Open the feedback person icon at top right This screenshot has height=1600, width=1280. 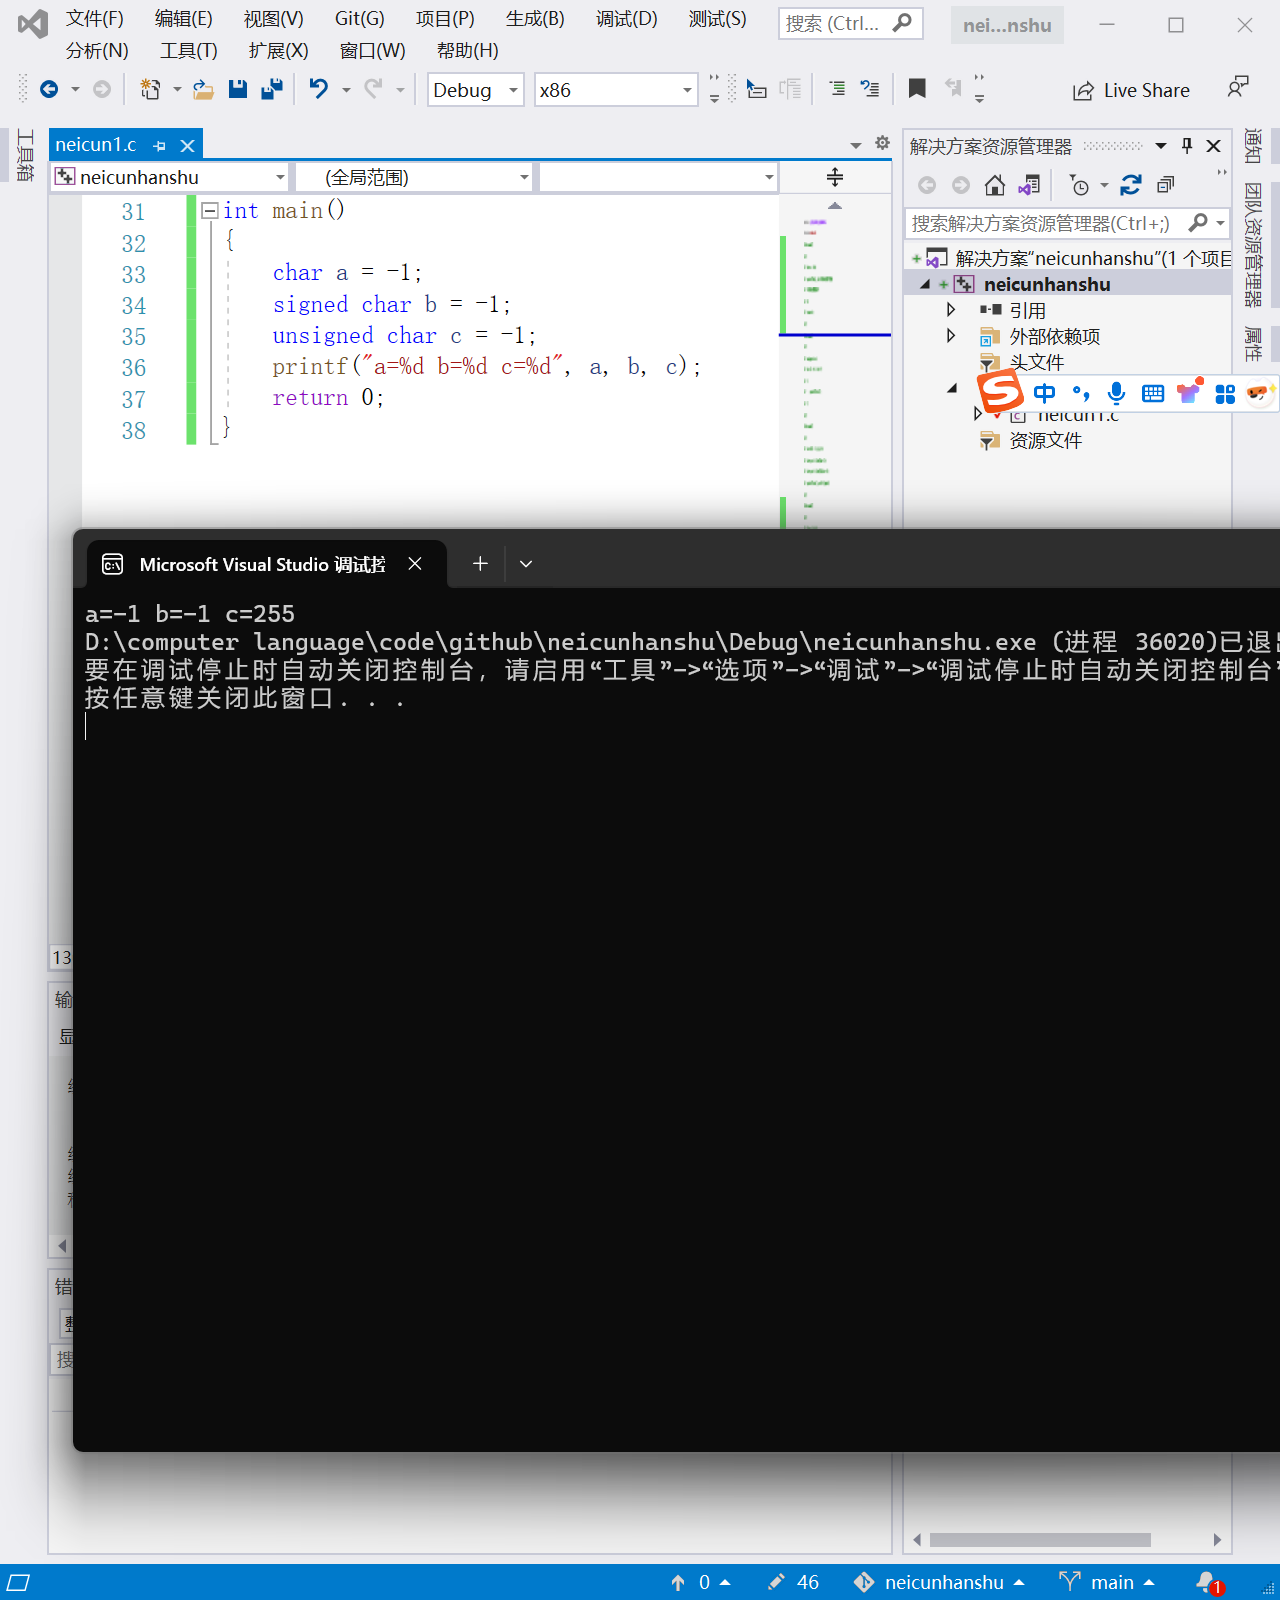point(1238,88)
